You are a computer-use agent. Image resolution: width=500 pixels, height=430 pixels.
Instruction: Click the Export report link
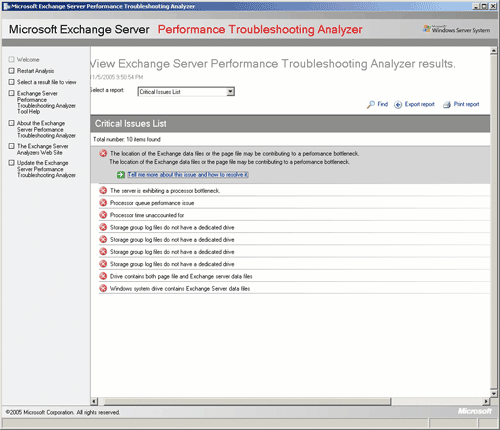pyautogui.click(x=420, y=104)
